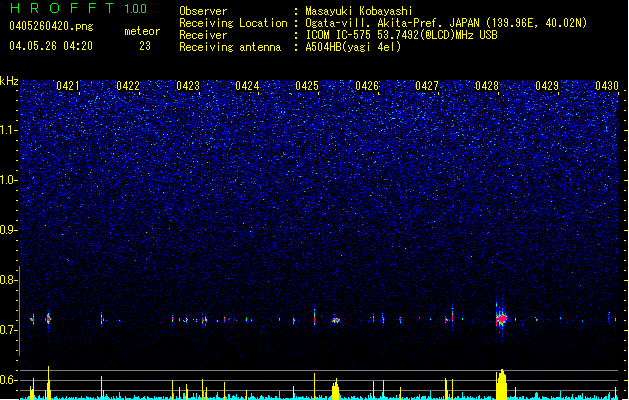
Task: Click the 0.8 frequency axis label
Action: (8, 280)
